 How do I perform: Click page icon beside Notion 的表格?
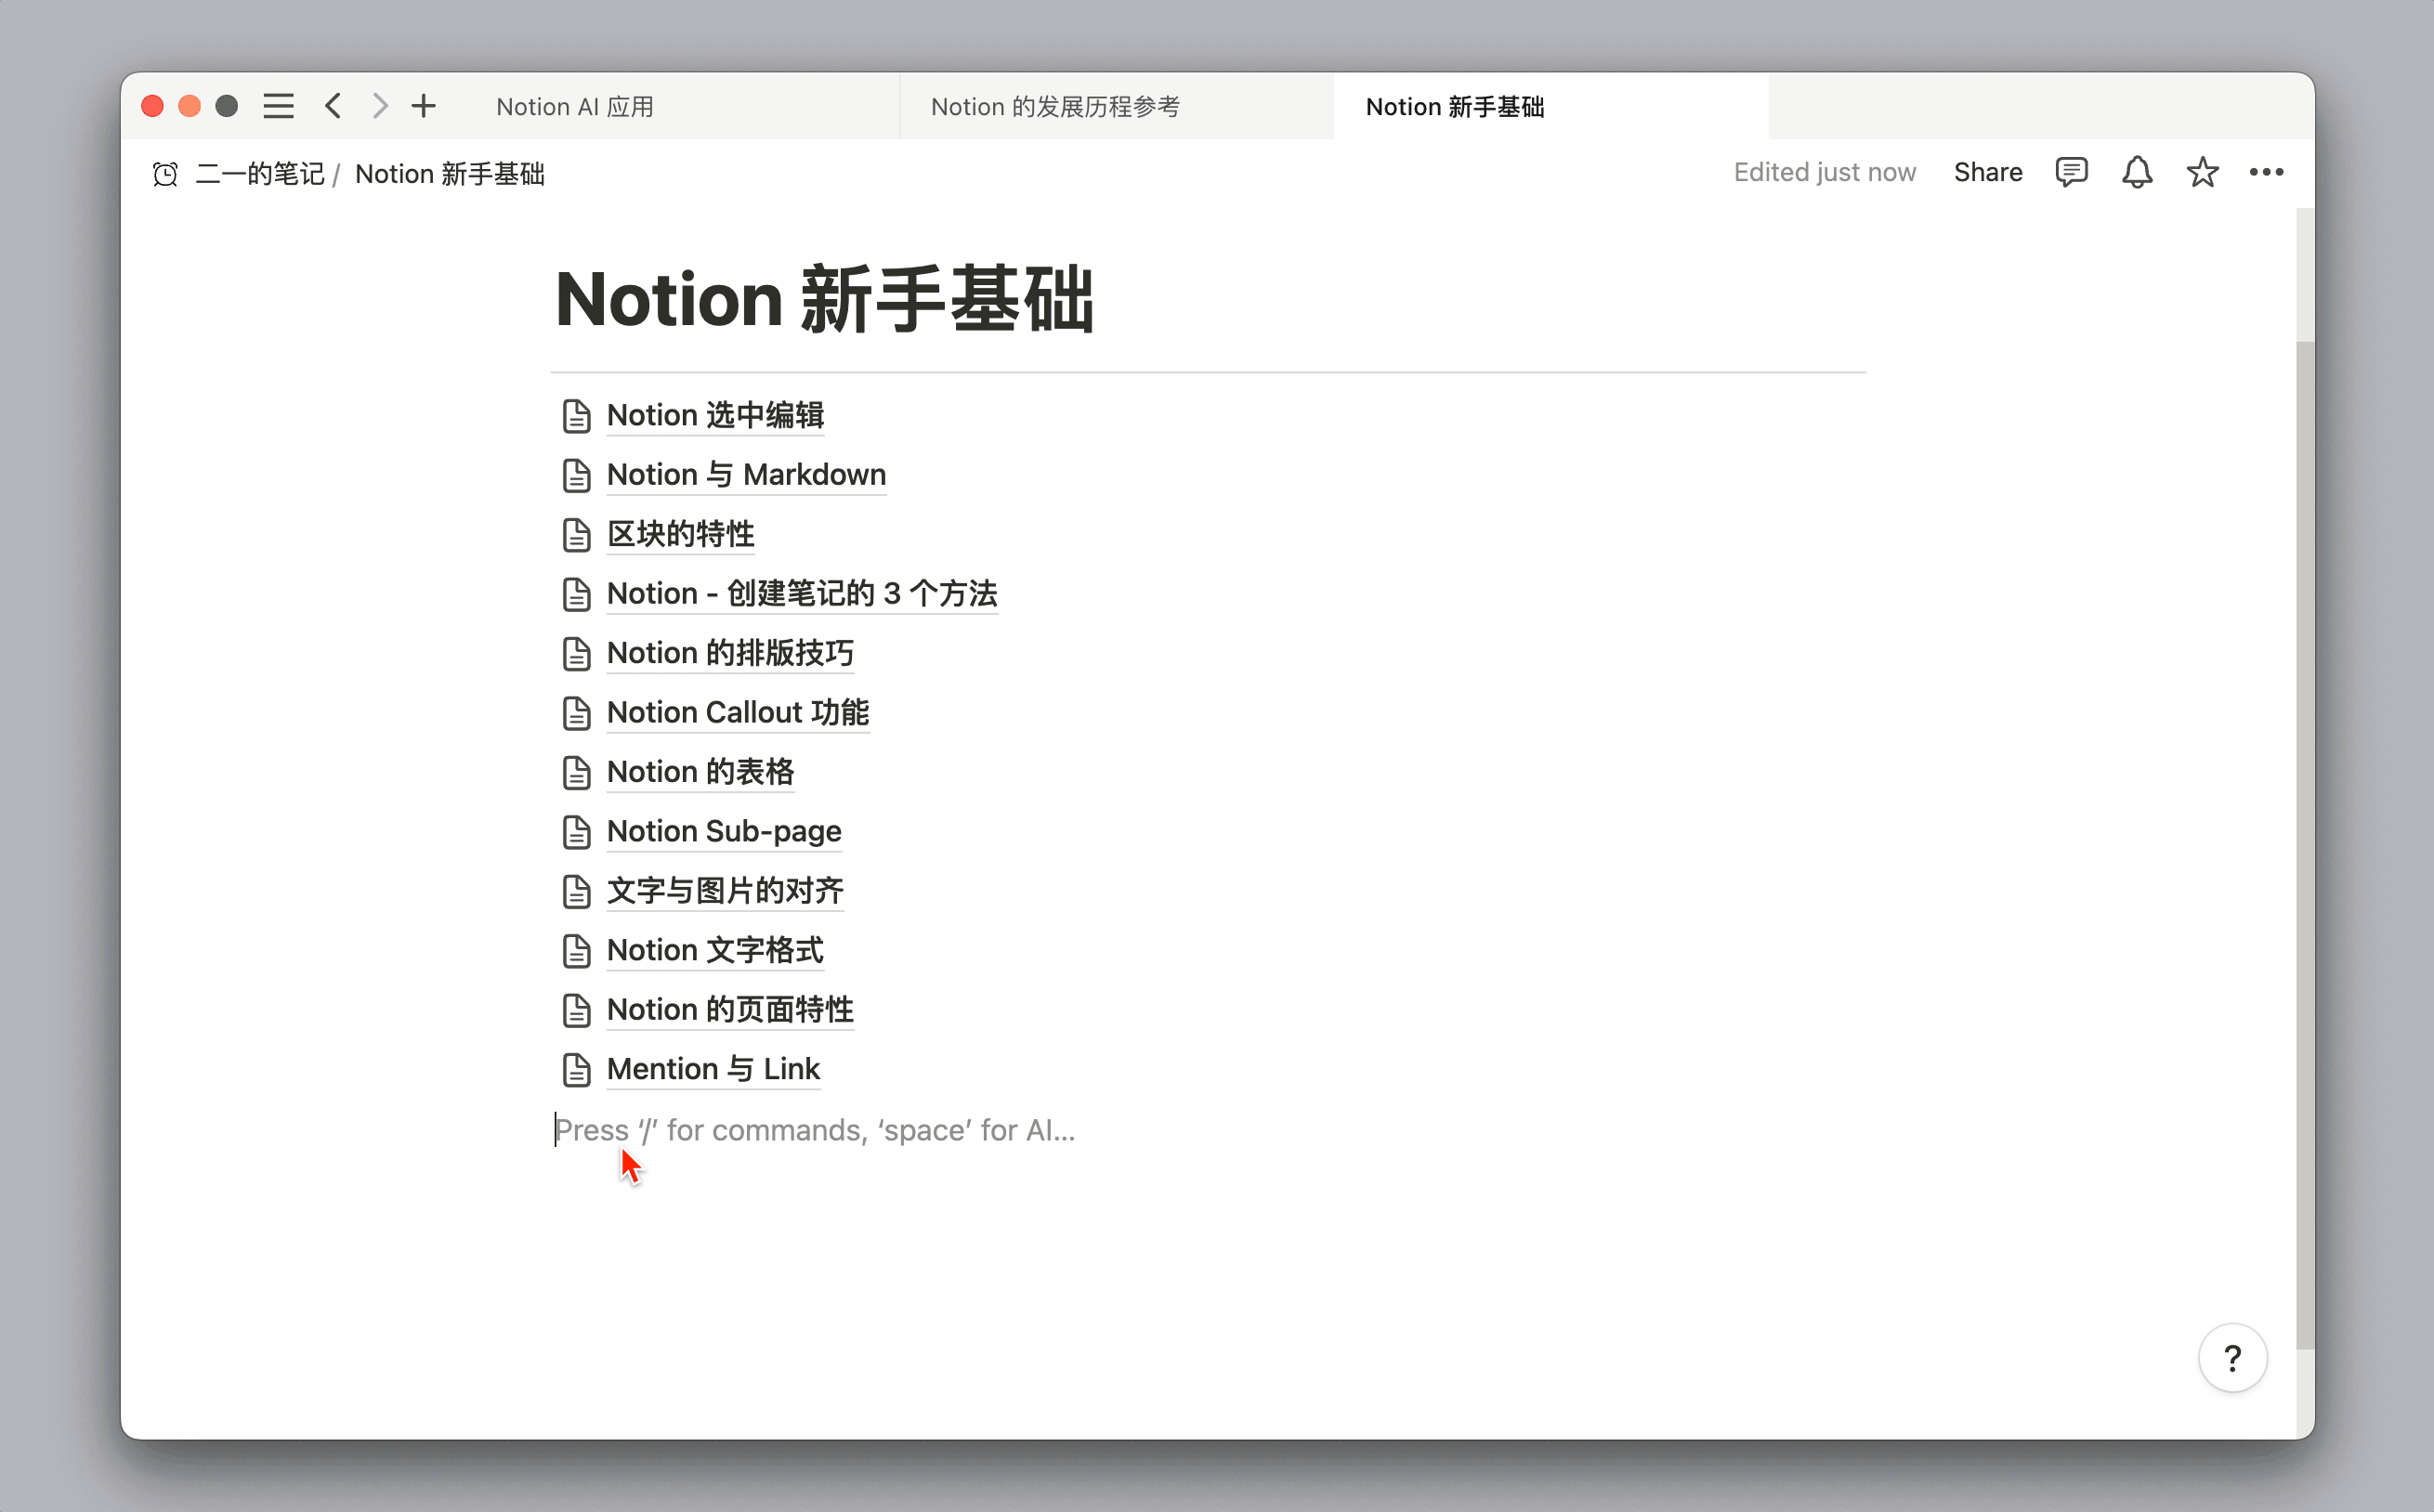[x=577, y=773]
